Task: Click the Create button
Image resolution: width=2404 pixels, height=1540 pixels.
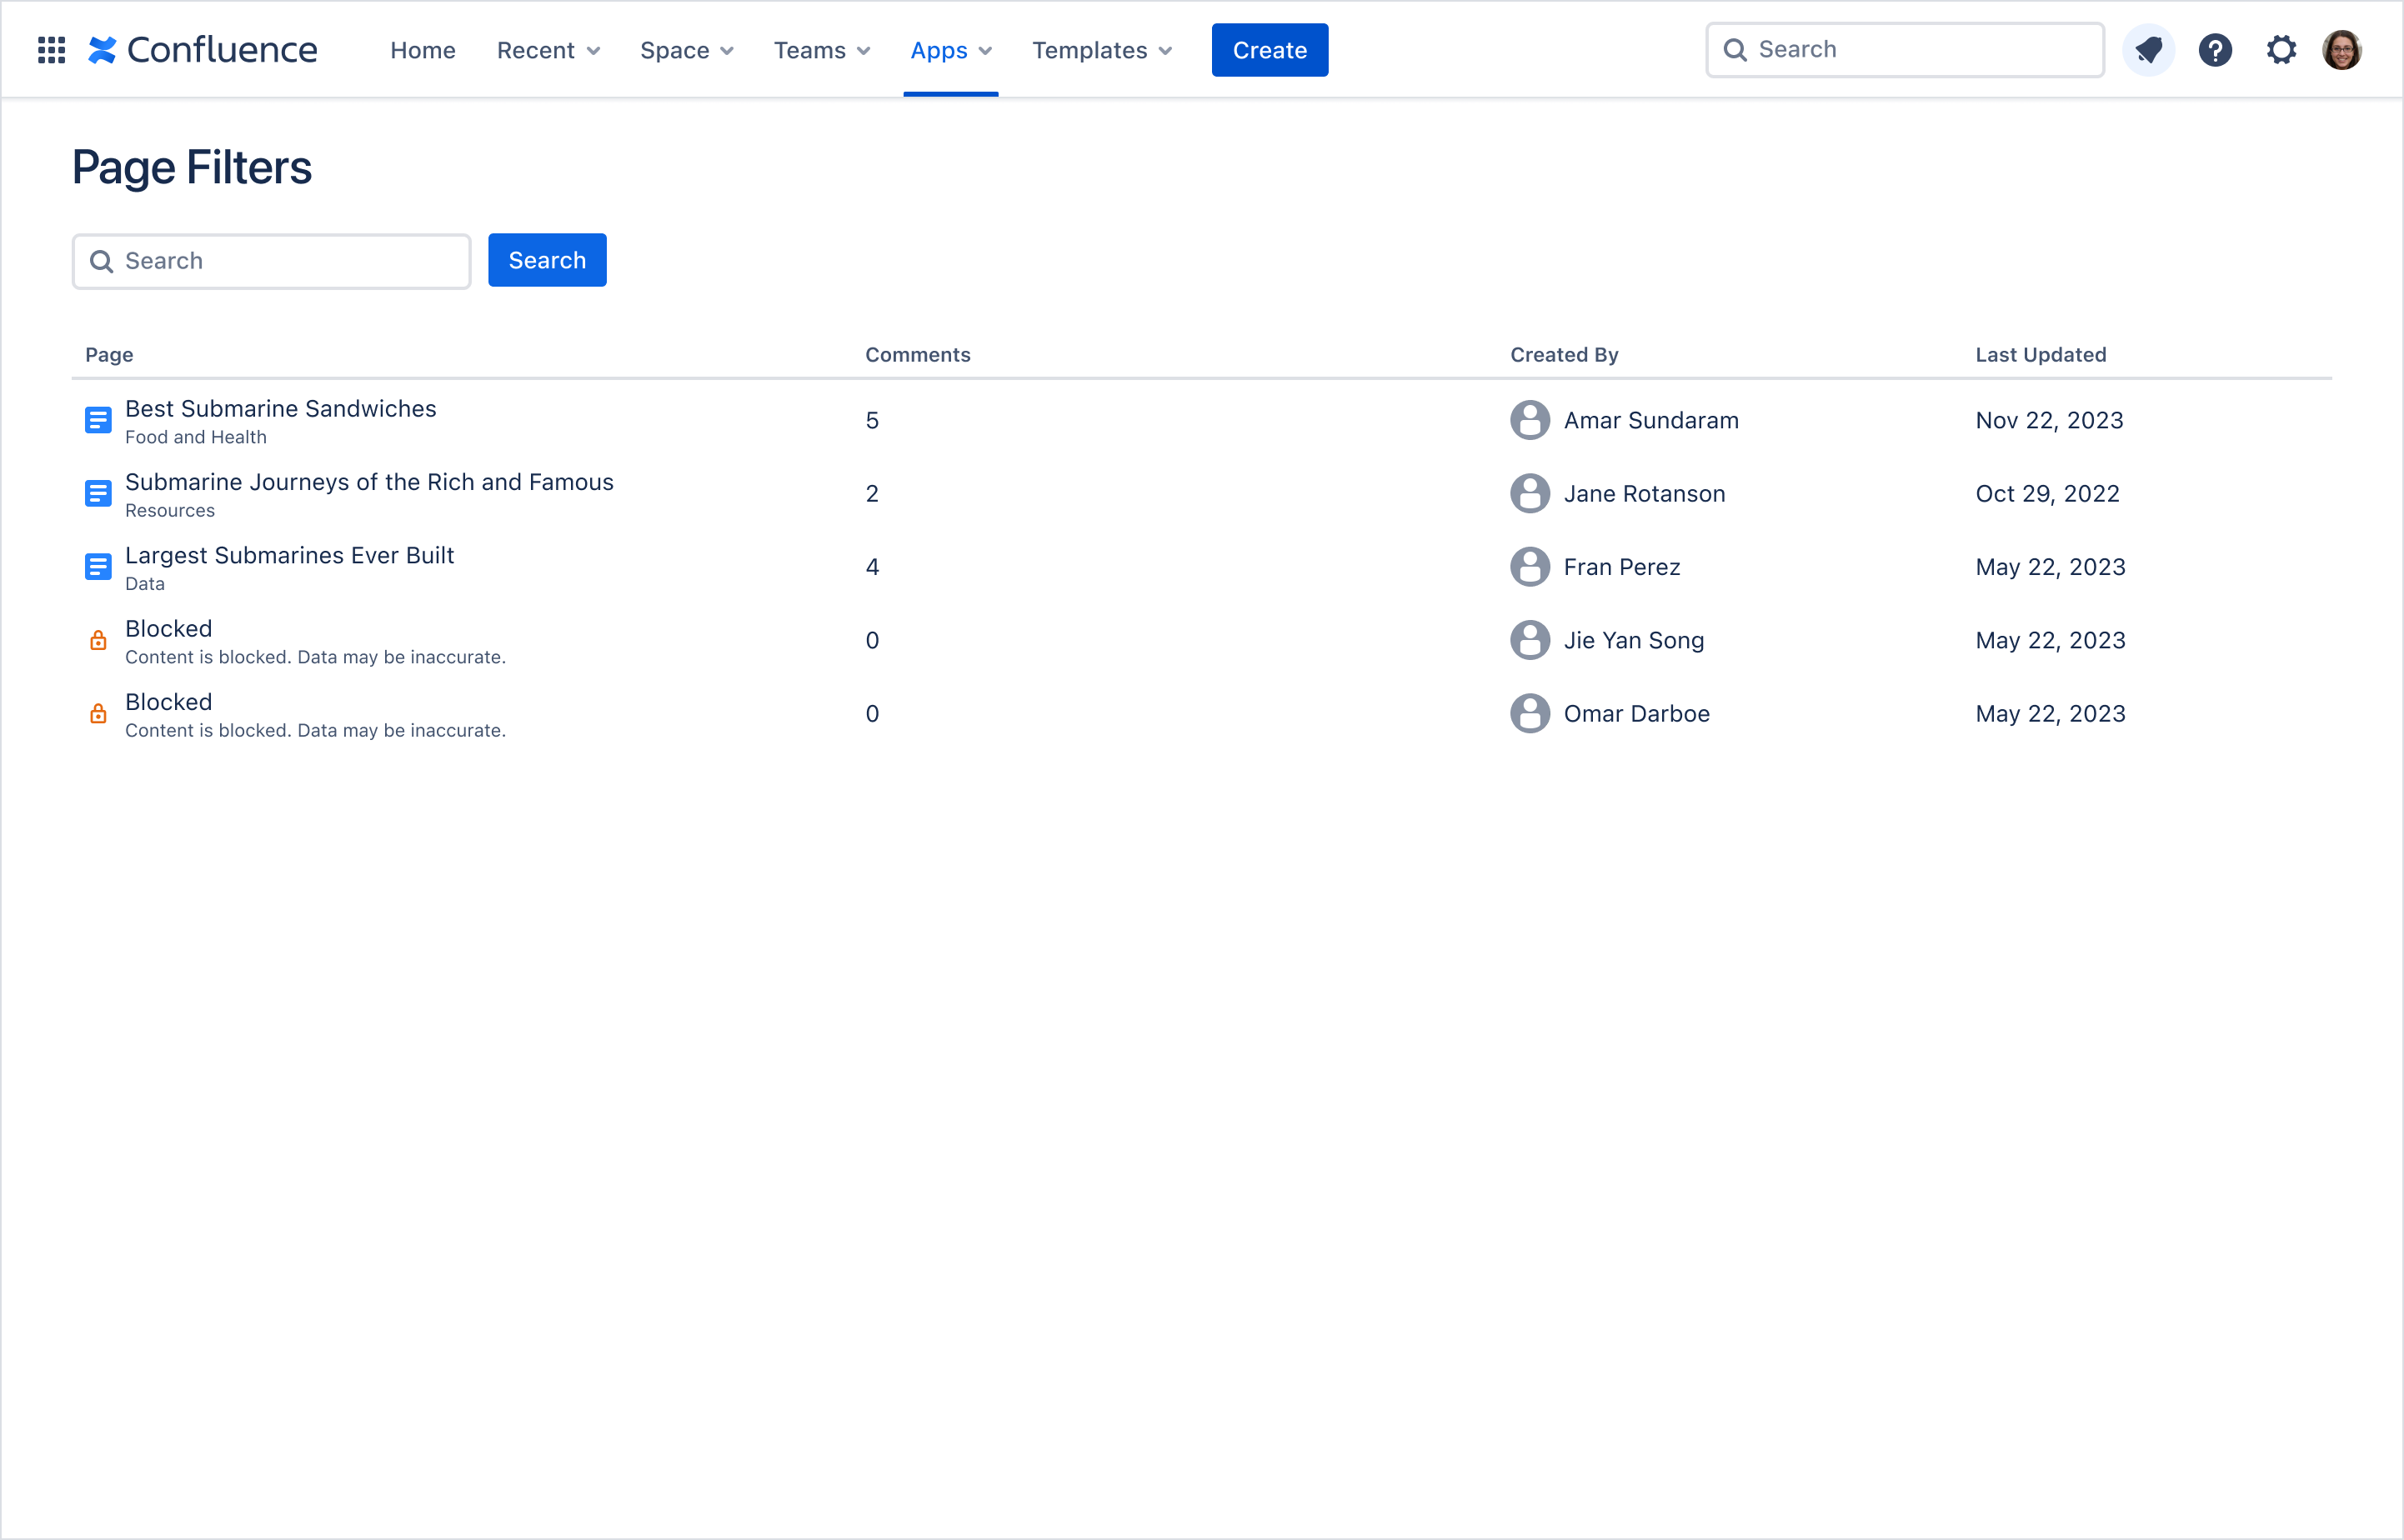Action: [x=1270, y=49]
